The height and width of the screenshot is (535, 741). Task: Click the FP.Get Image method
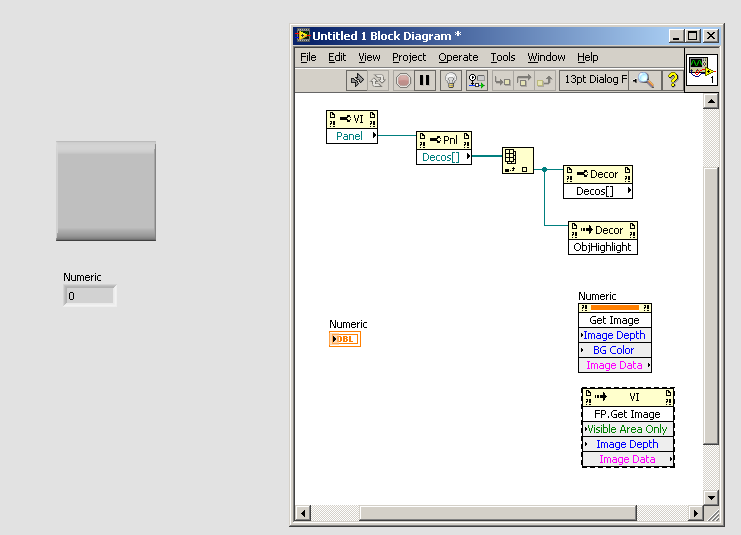click(x=628, y=414)
